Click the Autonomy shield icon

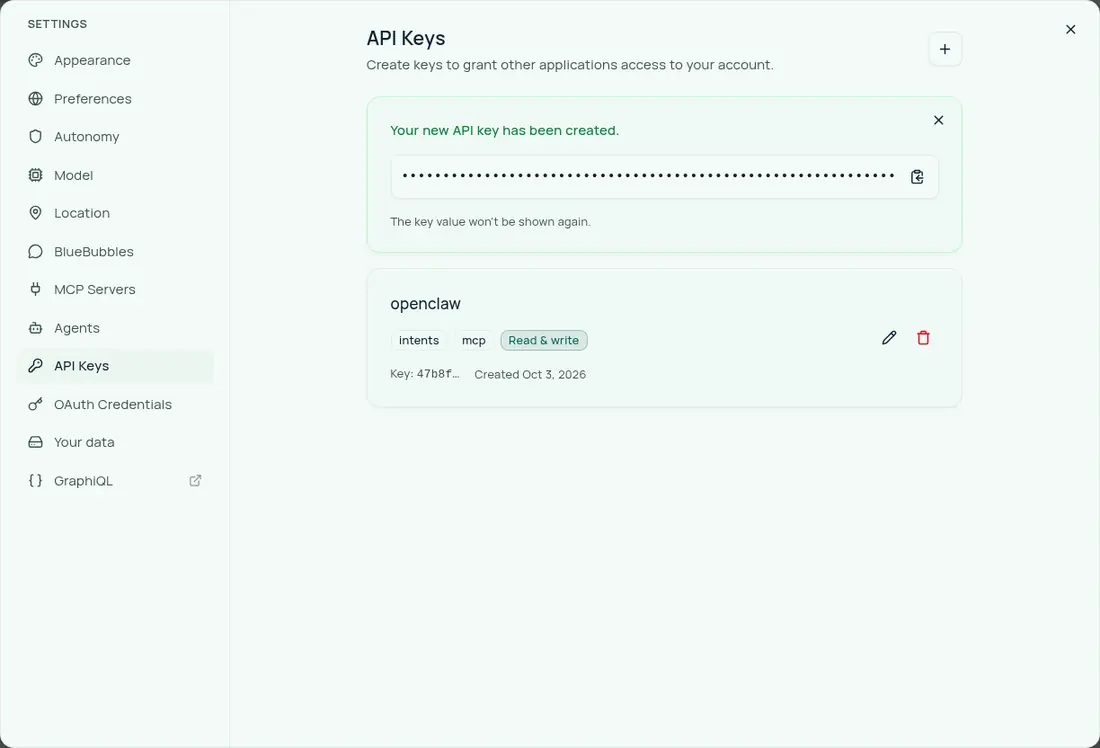35,137
